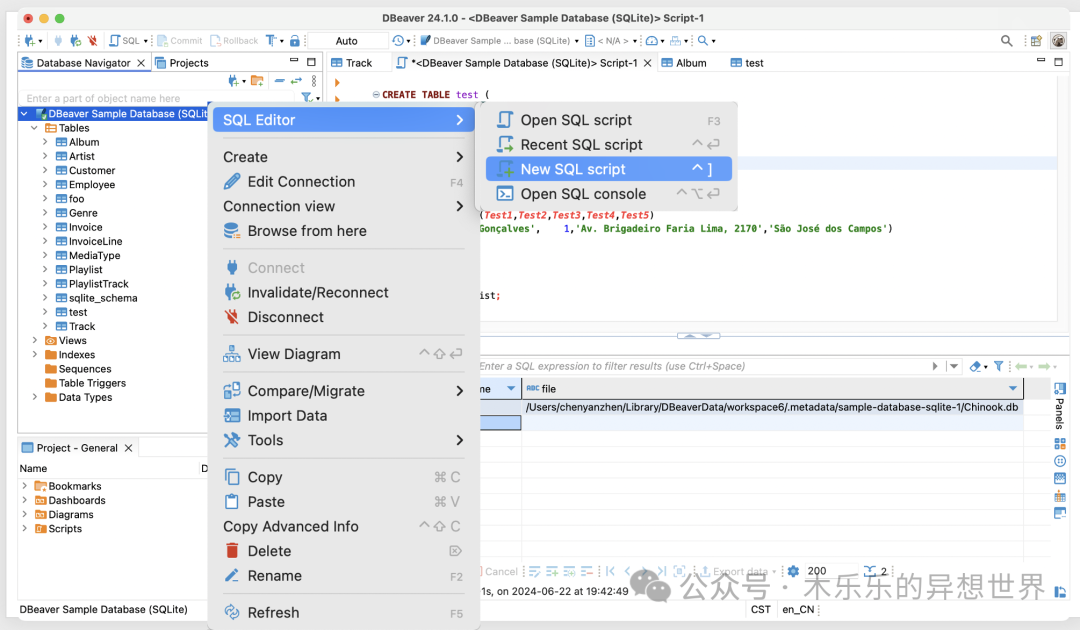Expand the Bookmarks project node

pyautogui.click(x=25, y=486)
